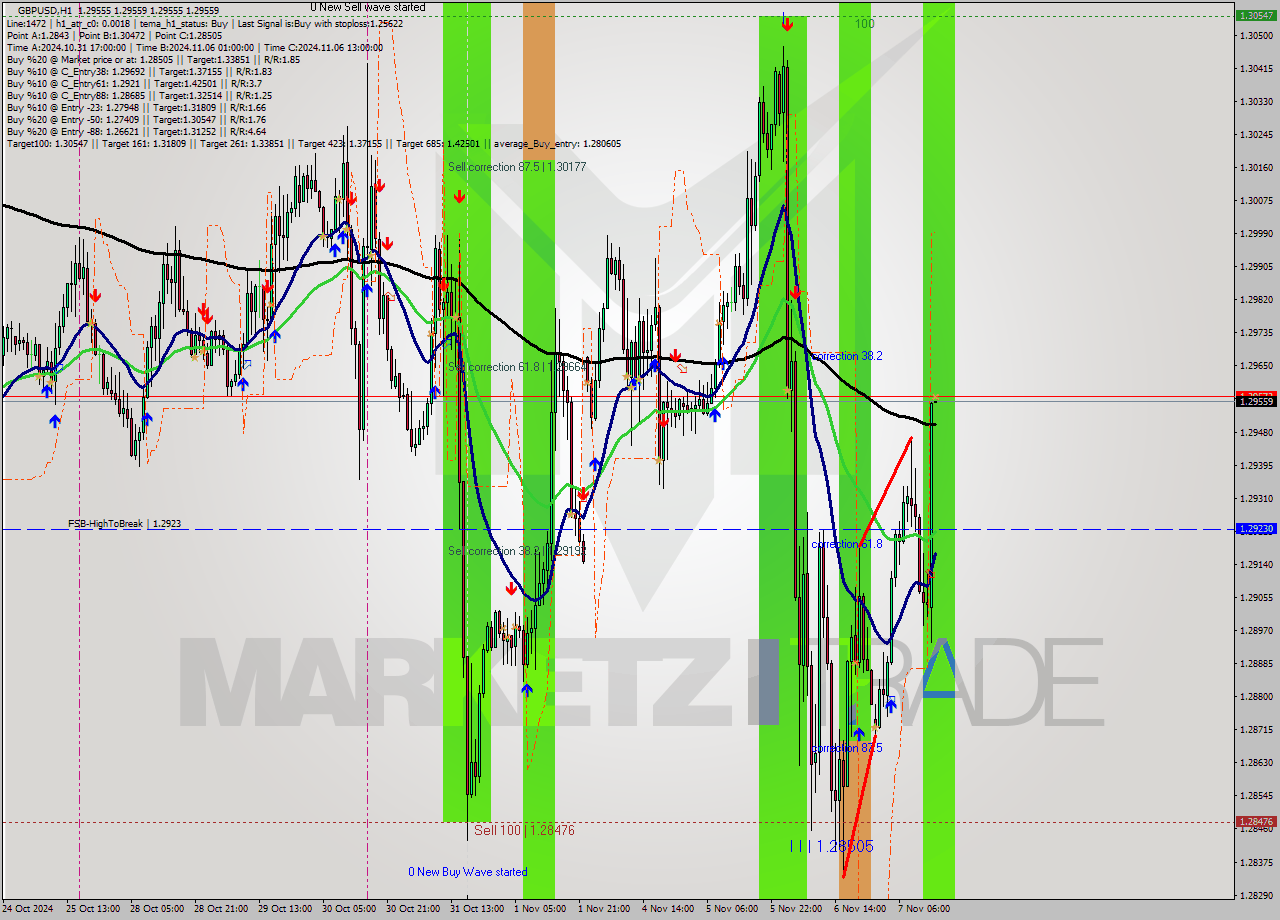Click the '31 Oct 13:00' time axis label
The width and height of the screenshot is (1280, 920).
point(476,909)
